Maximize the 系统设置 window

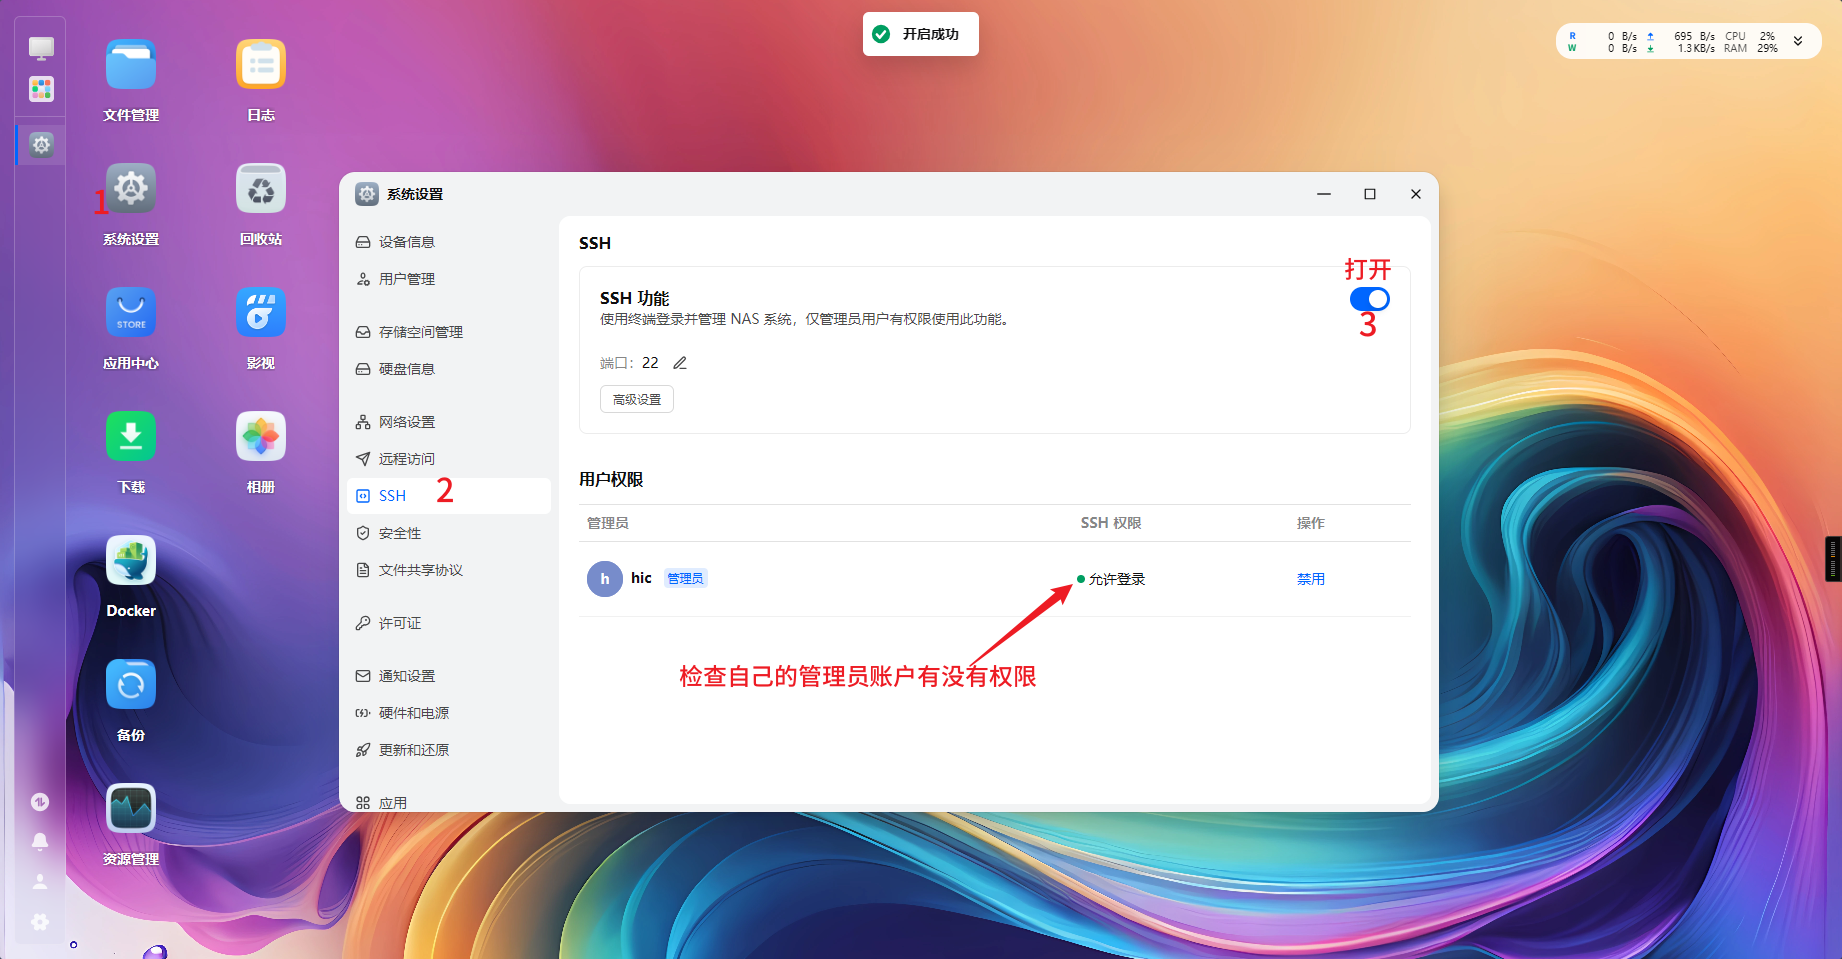(1370, 194)
